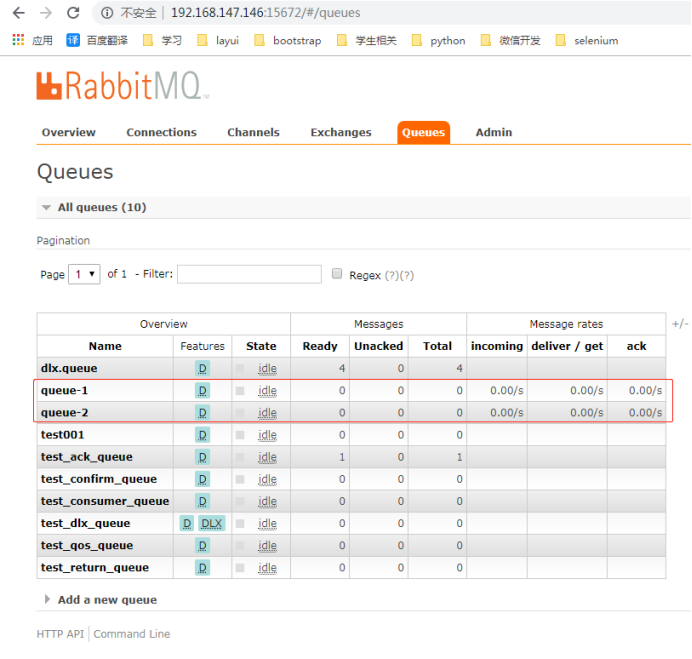Open the queue-2 queue link

point(64,413)
